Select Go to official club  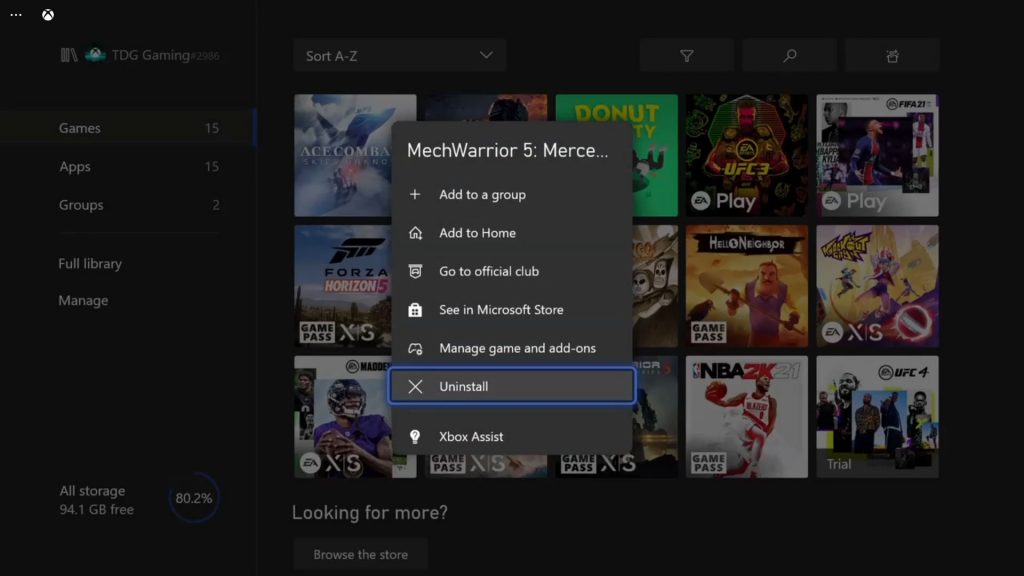(511, 271)
